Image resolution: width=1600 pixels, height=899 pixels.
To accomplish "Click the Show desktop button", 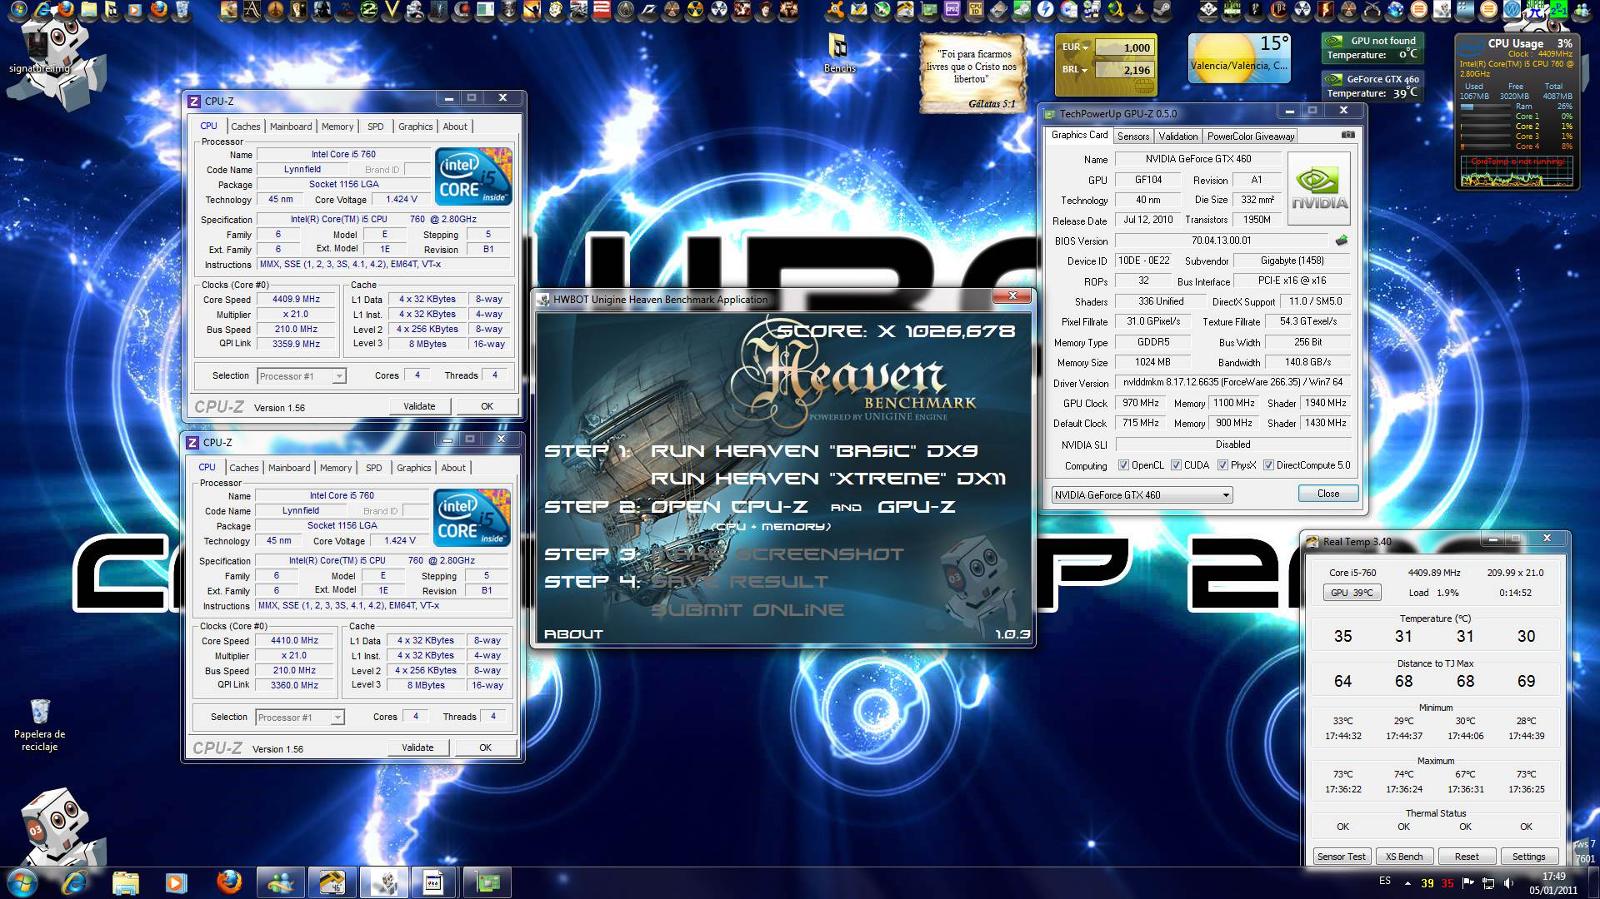I will [x=1592, y=883].
